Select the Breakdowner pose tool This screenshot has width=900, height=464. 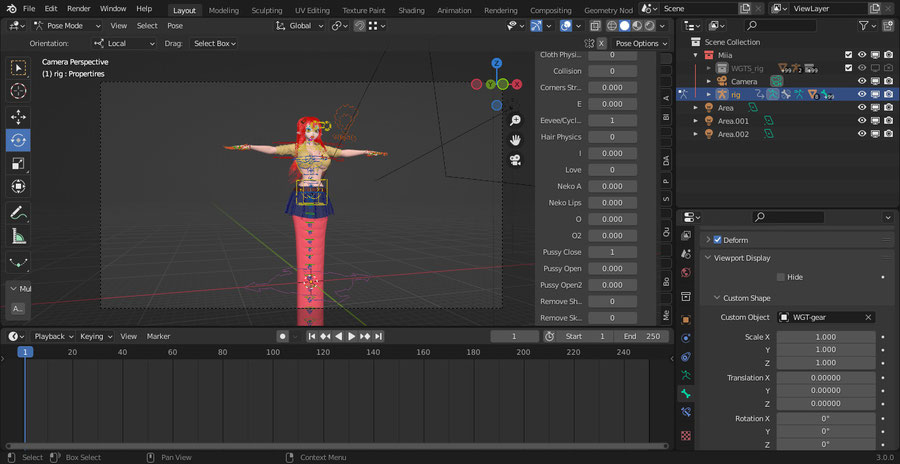18,262
